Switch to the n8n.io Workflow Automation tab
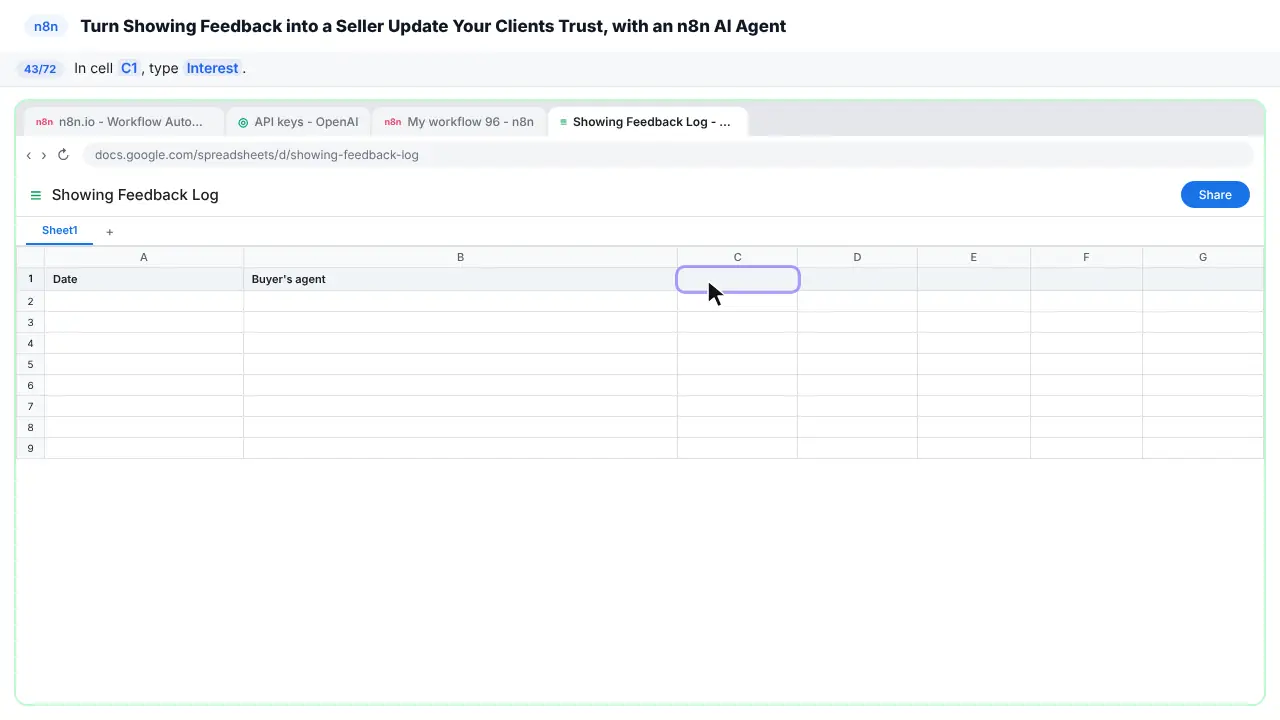 pyautogui.click(x=124, y=122)
